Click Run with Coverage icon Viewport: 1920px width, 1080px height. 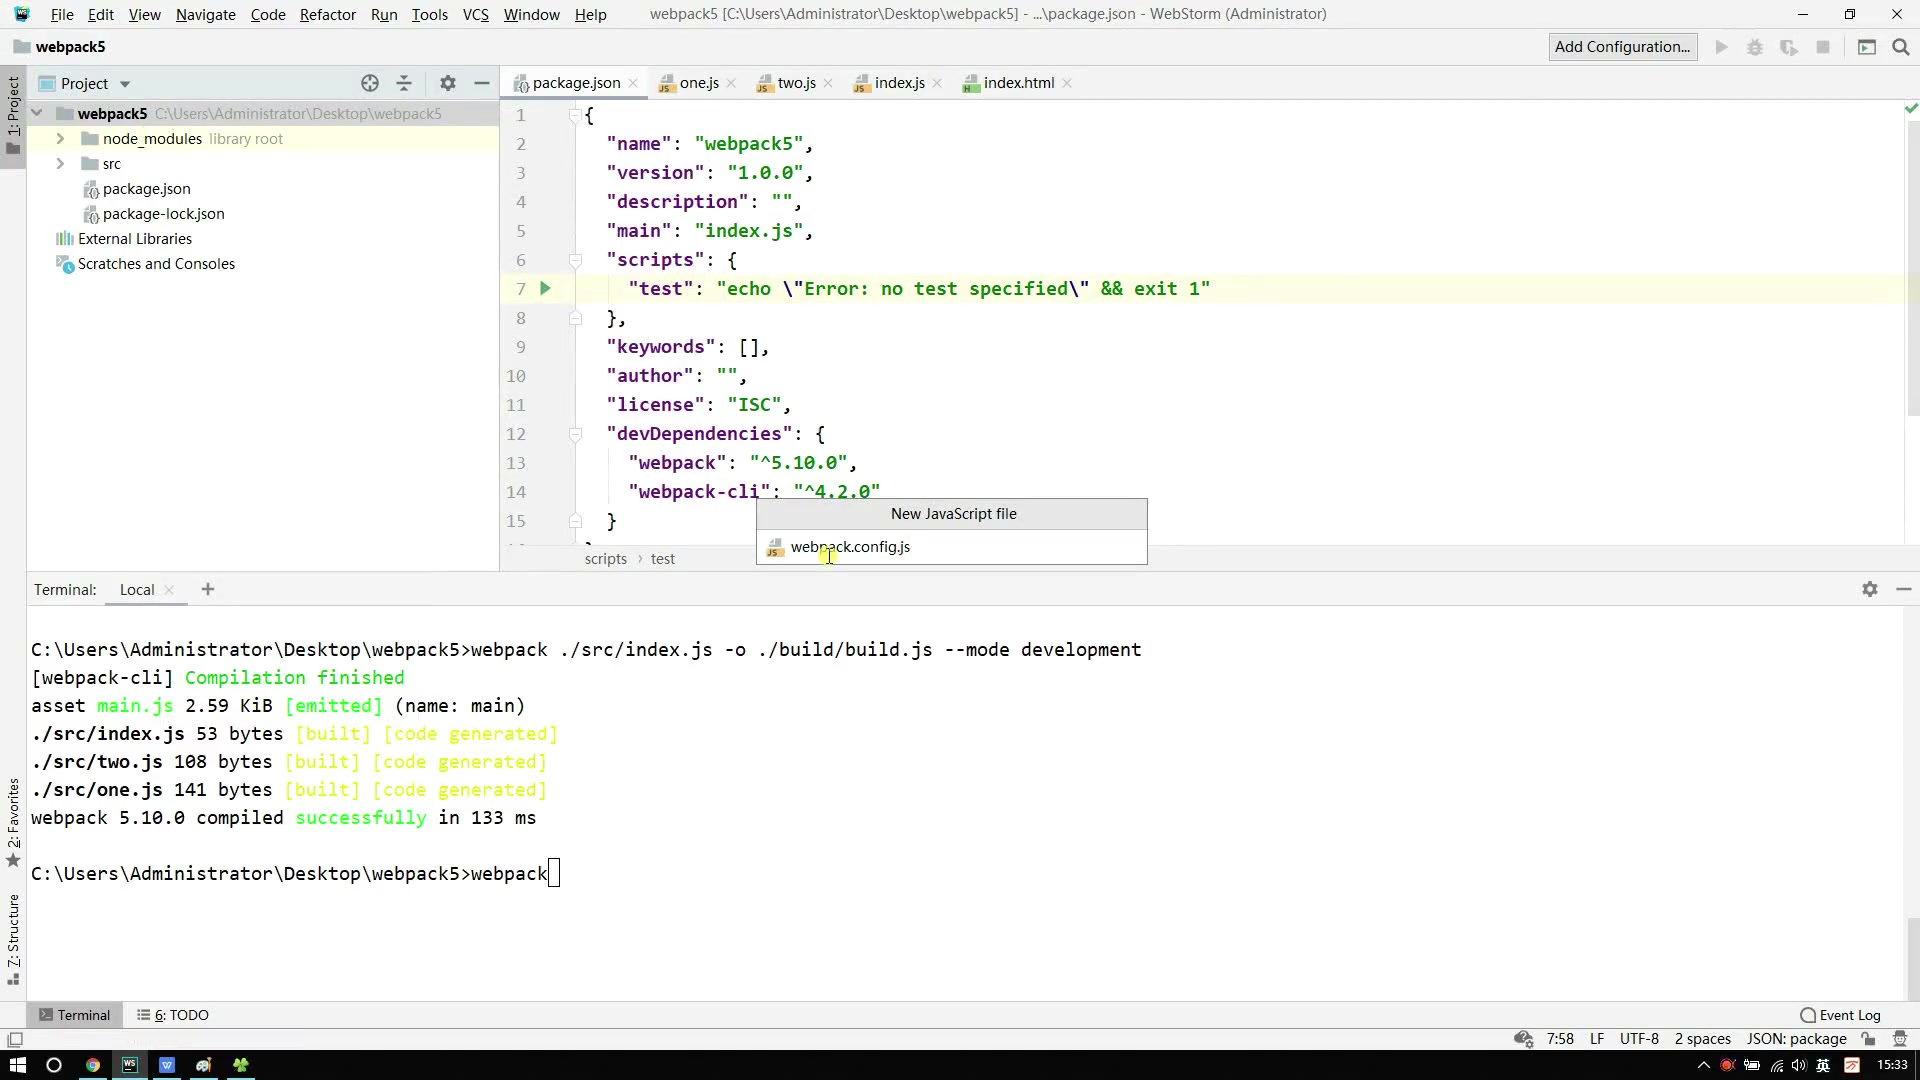1789,47
